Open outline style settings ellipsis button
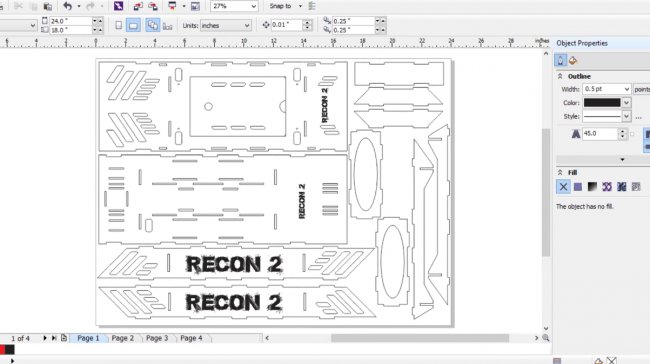The image size is (650, 364). (x=639, y=117)
